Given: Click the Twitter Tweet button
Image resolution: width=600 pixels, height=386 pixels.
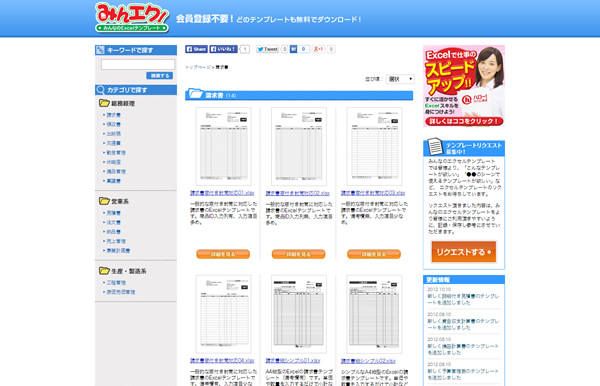Looking at the screenshot, I should [267, 49].
